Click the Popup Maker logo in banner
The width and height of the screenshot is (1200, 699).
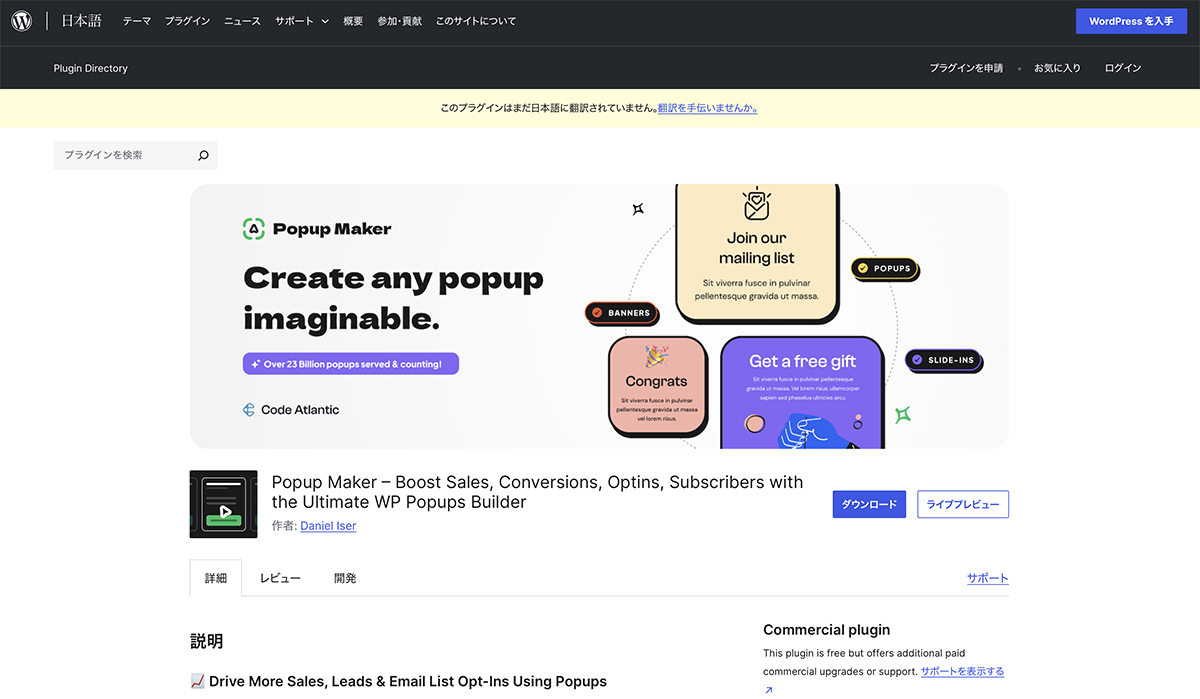click(x=317, y=229)
